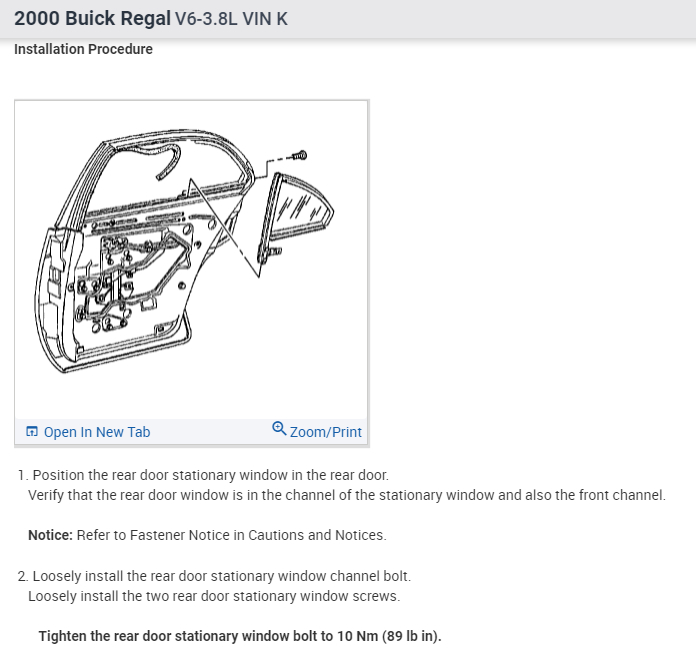The height and width of the screenshot is (657, 696).
Task: Click the 'two rear door stationary window screws' line
Action: tap(214, 596)
